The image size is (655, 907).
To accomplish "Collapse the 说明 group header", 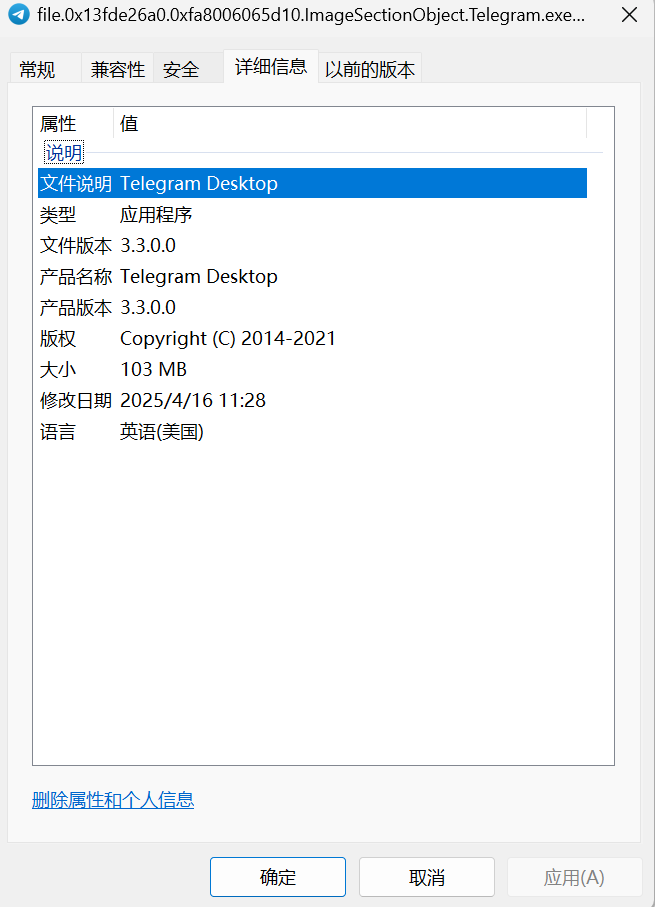I will tap(64, 153).
